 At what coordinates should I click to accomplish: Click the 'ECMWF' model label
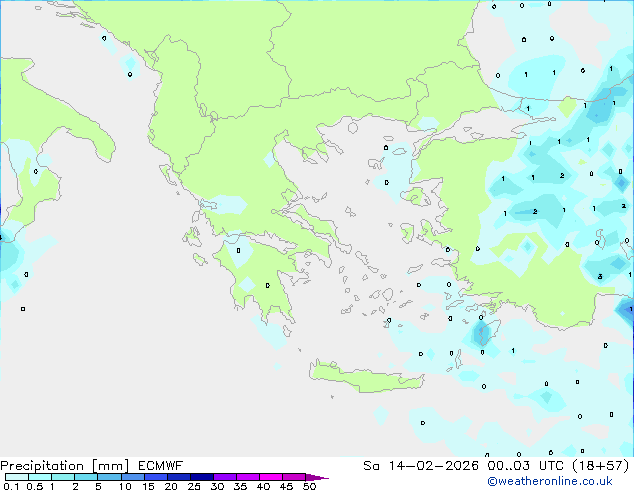coord(160,466)
